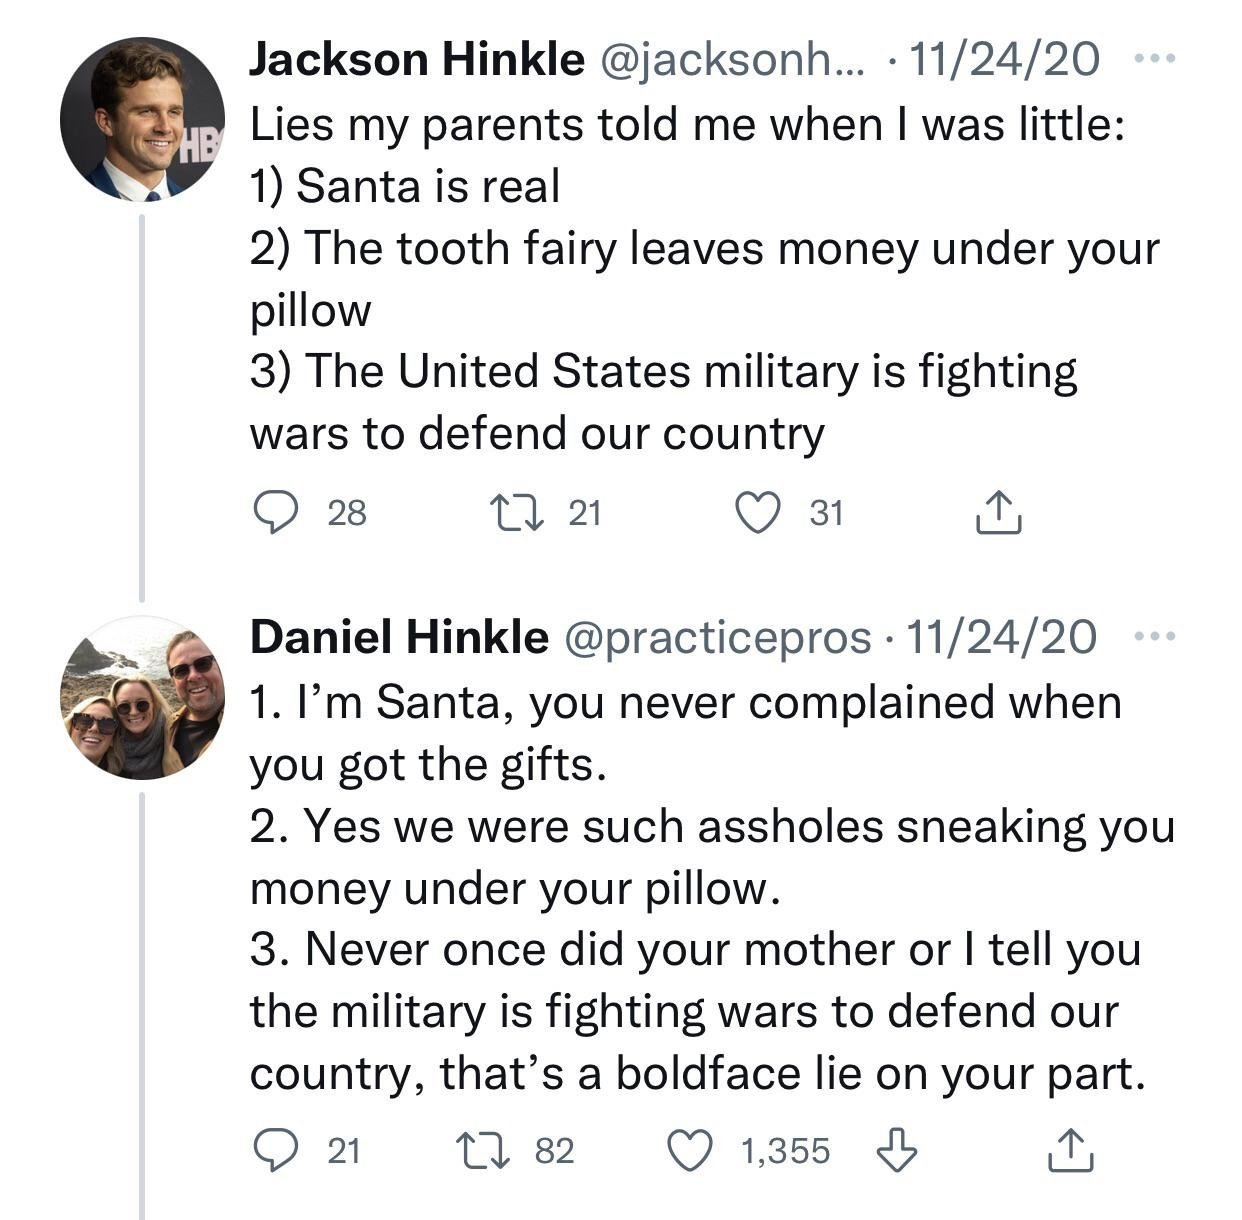Open more options on Daniel's reply
1242x1220 pixels.
coord(1157,637)
